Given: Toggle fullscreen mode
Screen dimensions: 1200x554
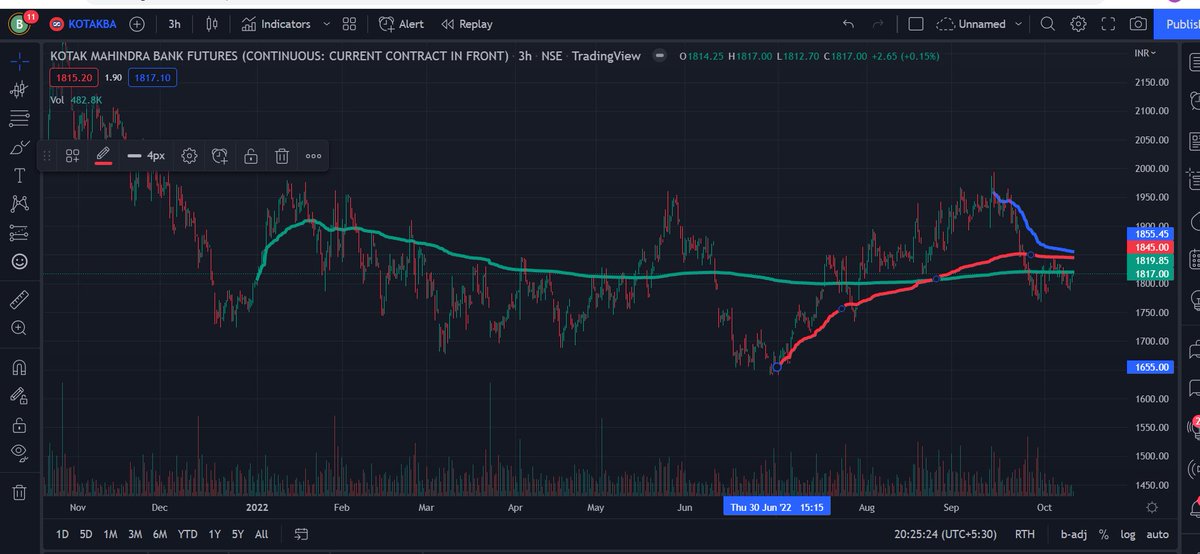Looking at the screenshot, I should click(x=1108, y=24).
